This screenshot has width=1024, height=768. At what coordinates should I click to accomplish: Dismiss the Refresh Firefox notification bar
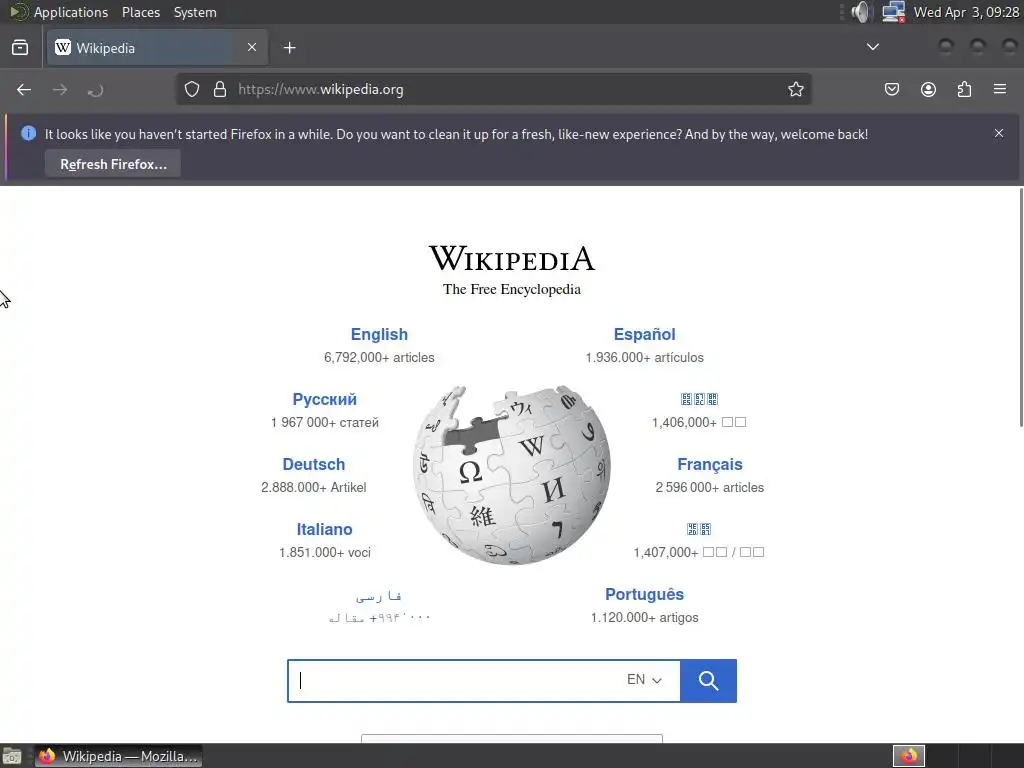999,133
